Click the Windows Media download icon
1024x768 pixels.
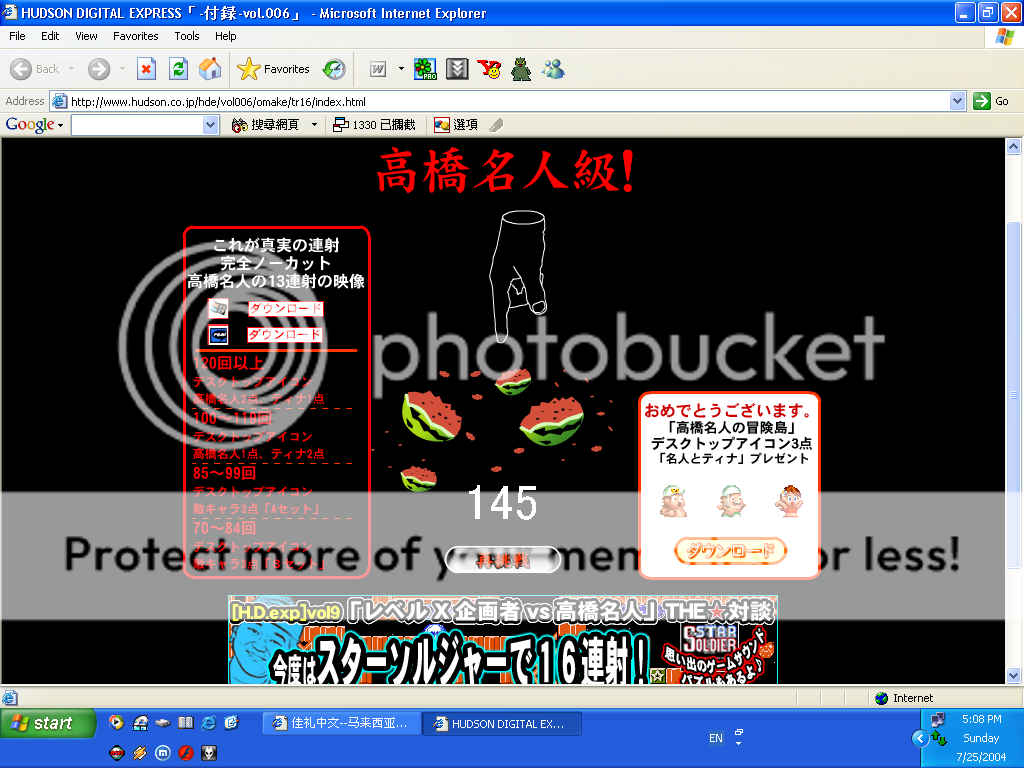click(218, 308)
